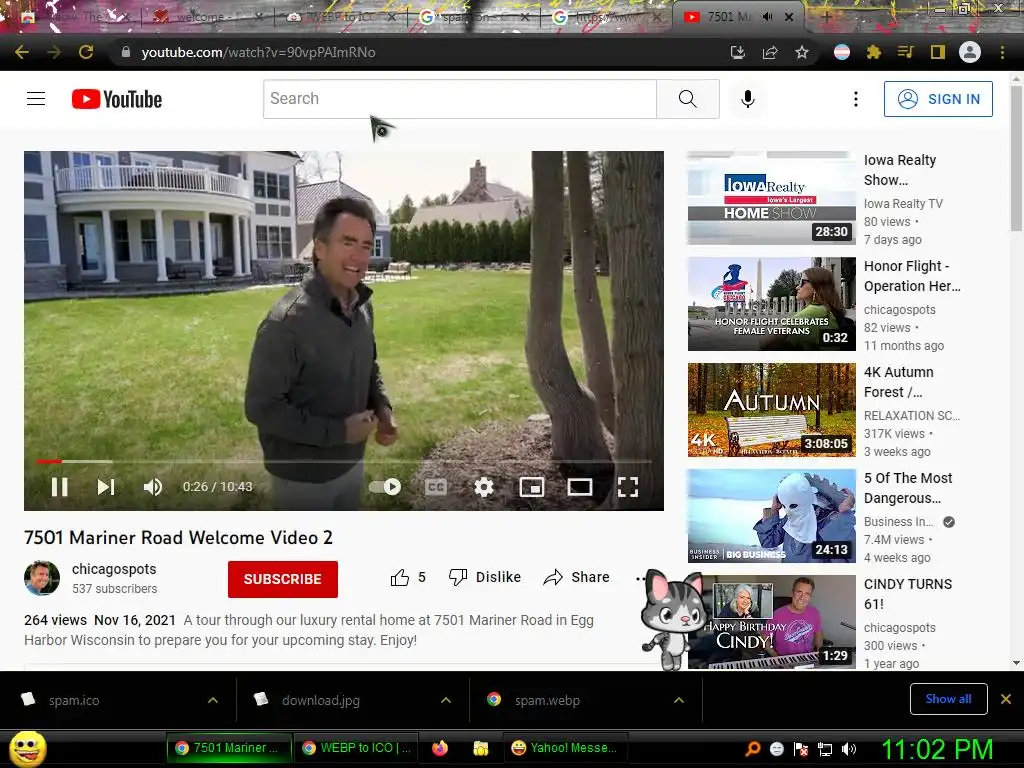Switch to Google spam search tab
This screenshot has width=1024, height=768.
click(473, 17)
